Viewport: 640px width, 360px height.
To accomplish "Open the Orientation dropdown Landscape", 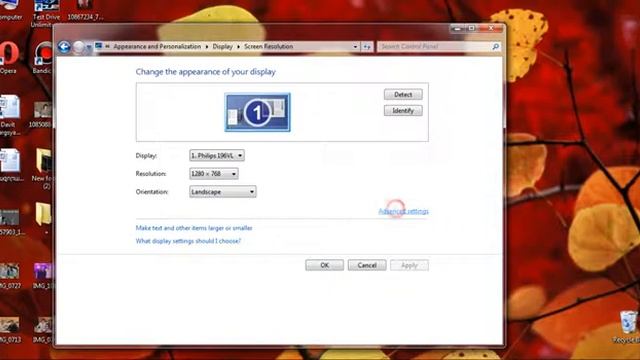I will coord(222,192).
